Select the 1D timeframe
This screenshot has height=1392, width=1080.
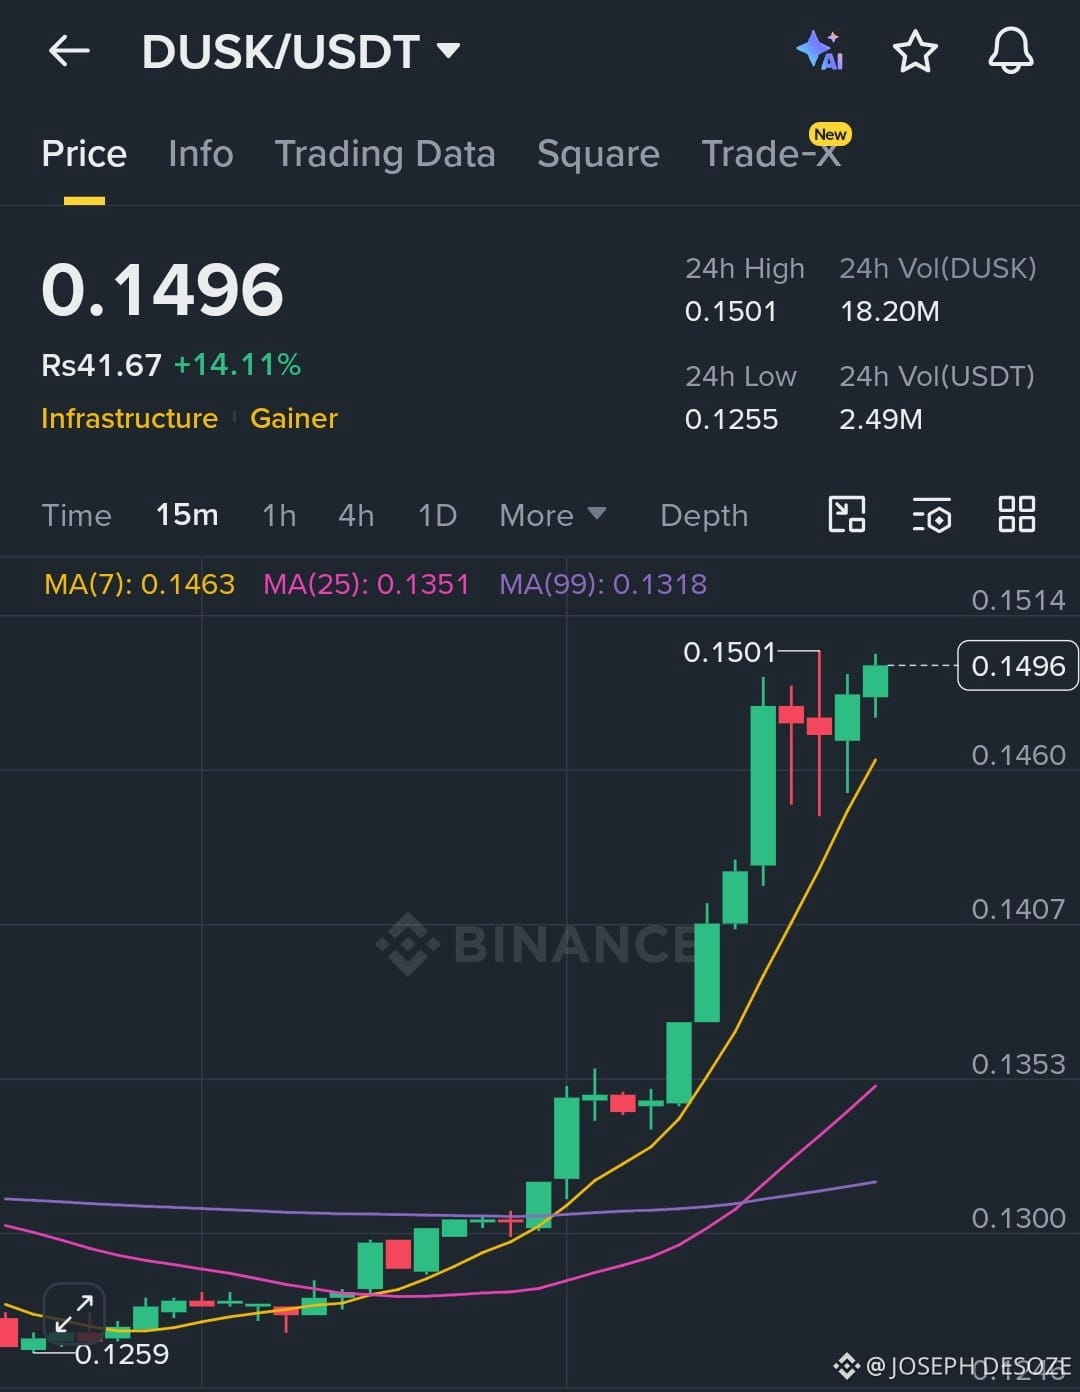click(x=437, y=515)
